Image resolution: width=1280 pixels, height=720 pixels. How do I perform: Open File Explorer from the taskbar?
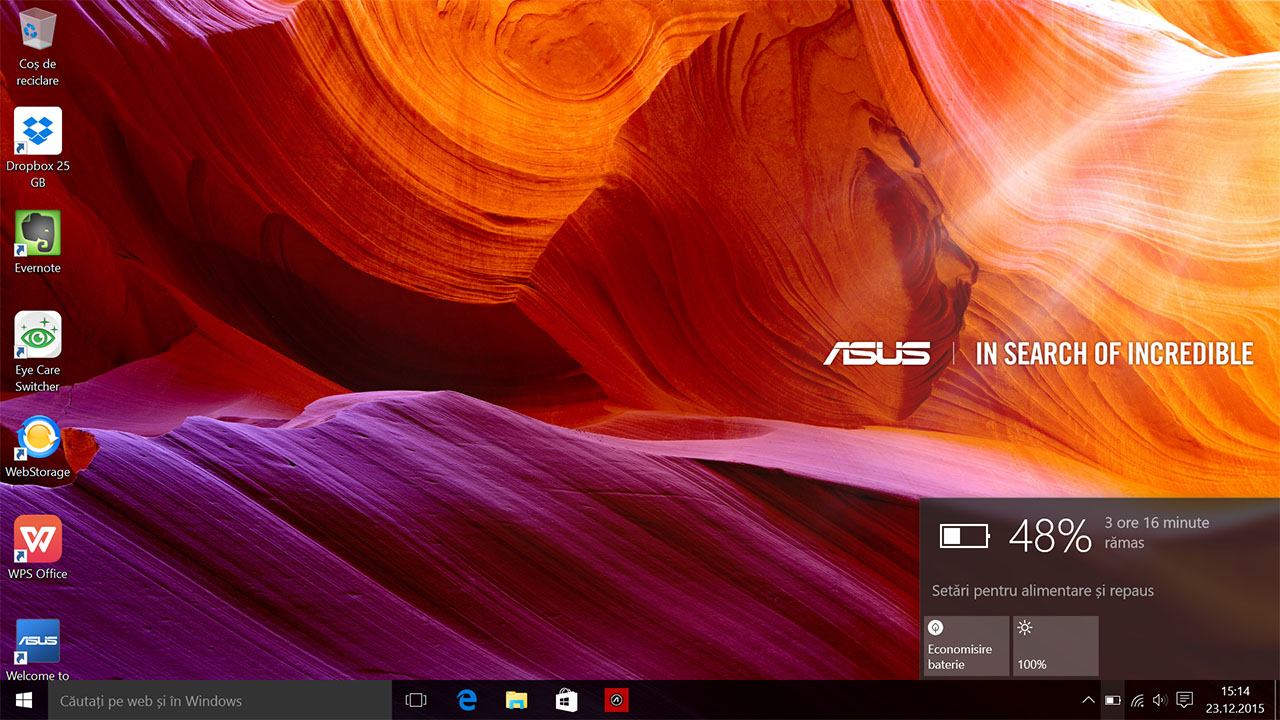pos(516,700)
